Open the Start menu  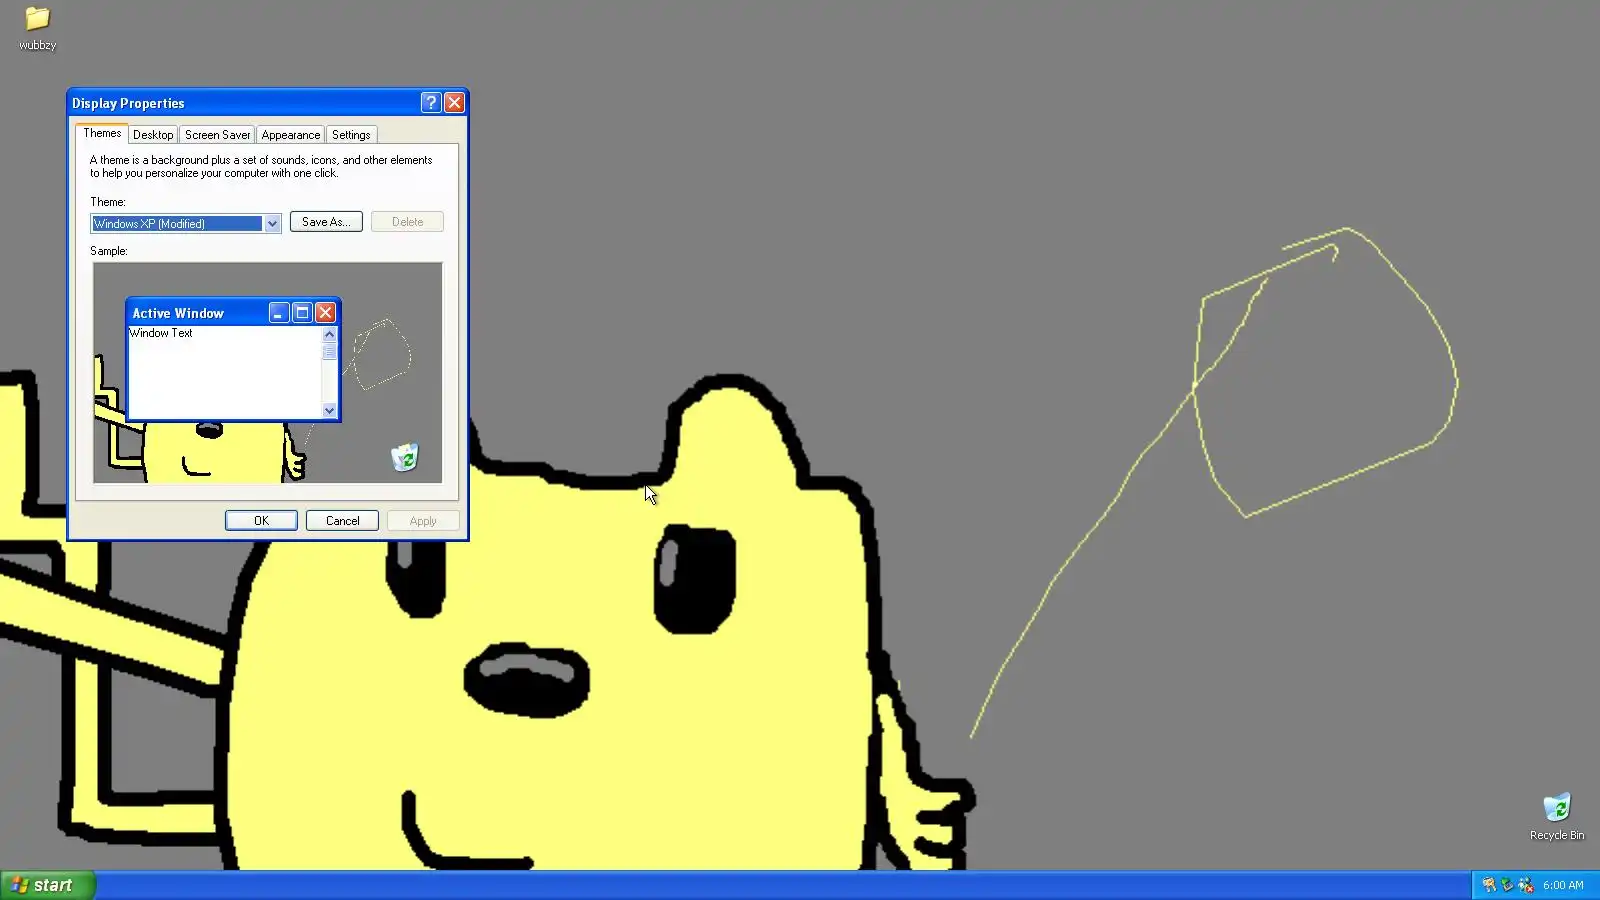tap(47, 885)
